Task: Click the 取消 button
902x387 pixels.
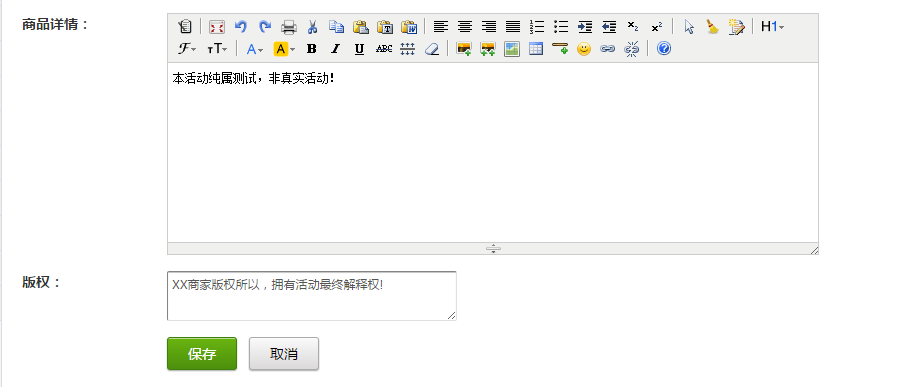Action: pos(284,354)
